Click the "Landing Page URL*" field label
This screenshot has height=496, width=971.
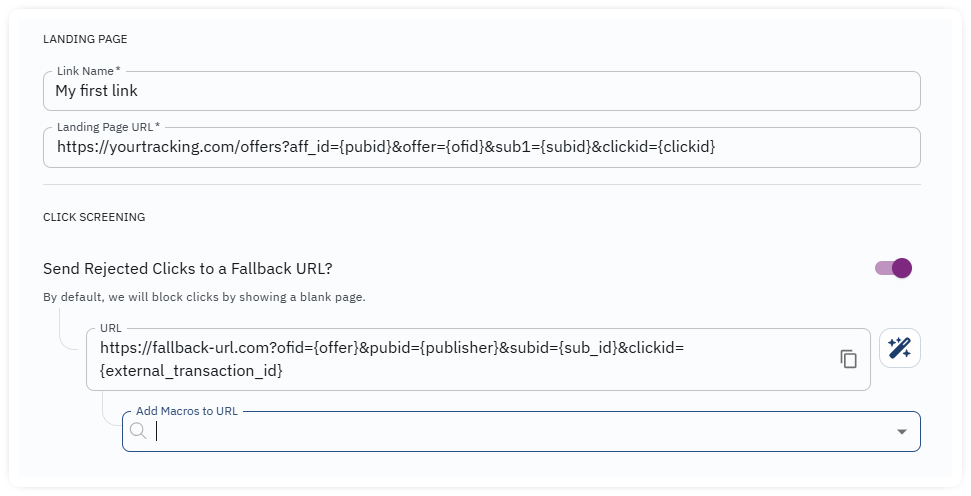coord(108,127)
